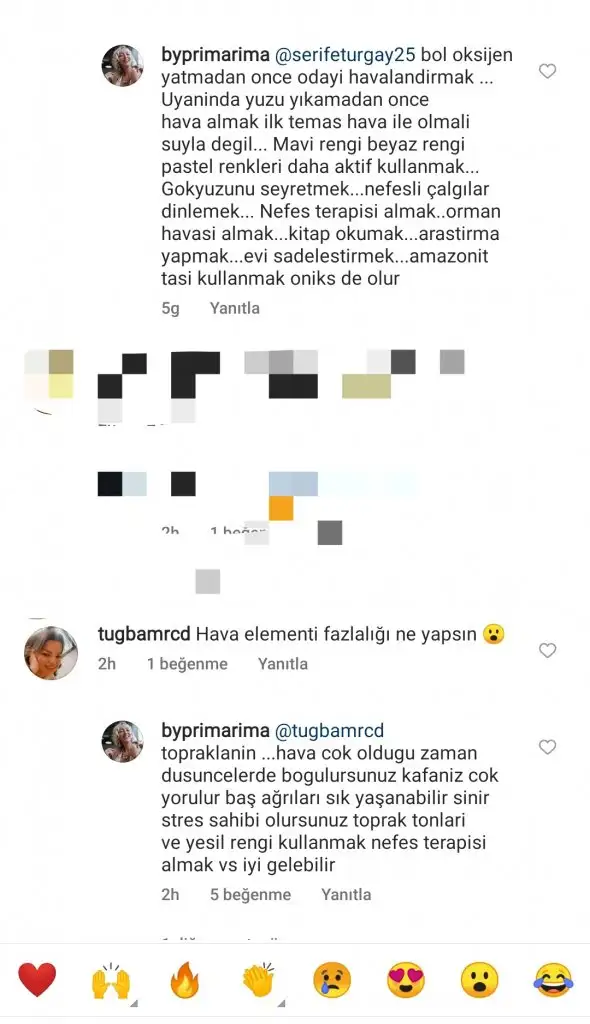Choose the laughing tears emoji

(553, 980)
